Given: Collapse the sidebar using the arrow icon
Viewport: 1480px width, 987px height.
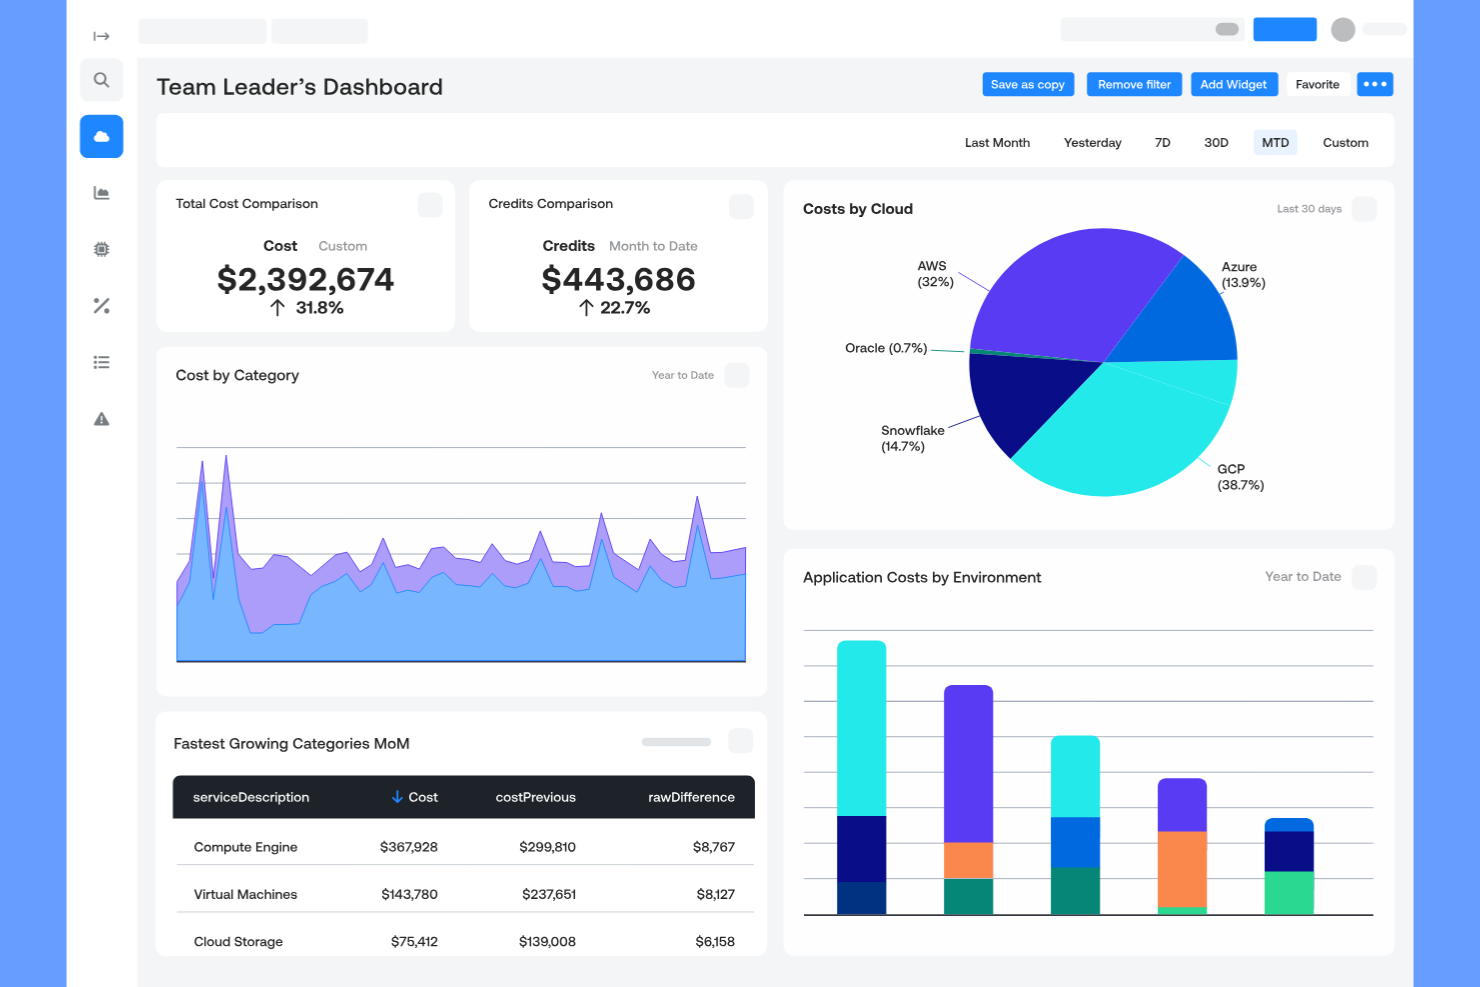Looking at the screenshot, I should pyautogui.click(x=101, y=36).
